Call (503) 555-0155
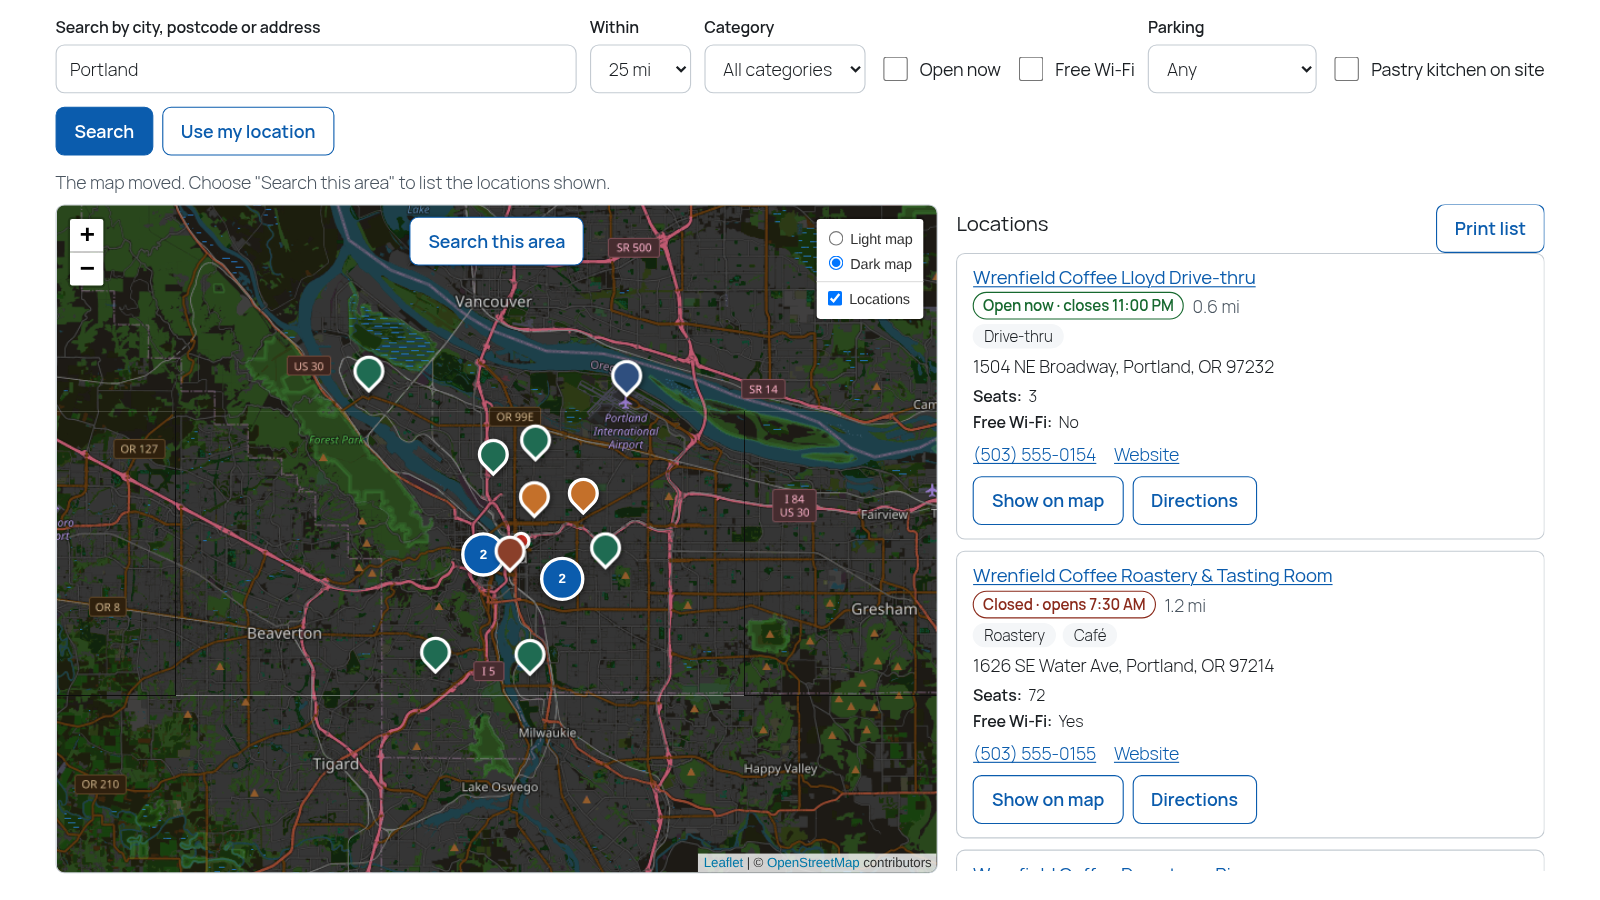1600x900 pixels. coord(1035,754)
